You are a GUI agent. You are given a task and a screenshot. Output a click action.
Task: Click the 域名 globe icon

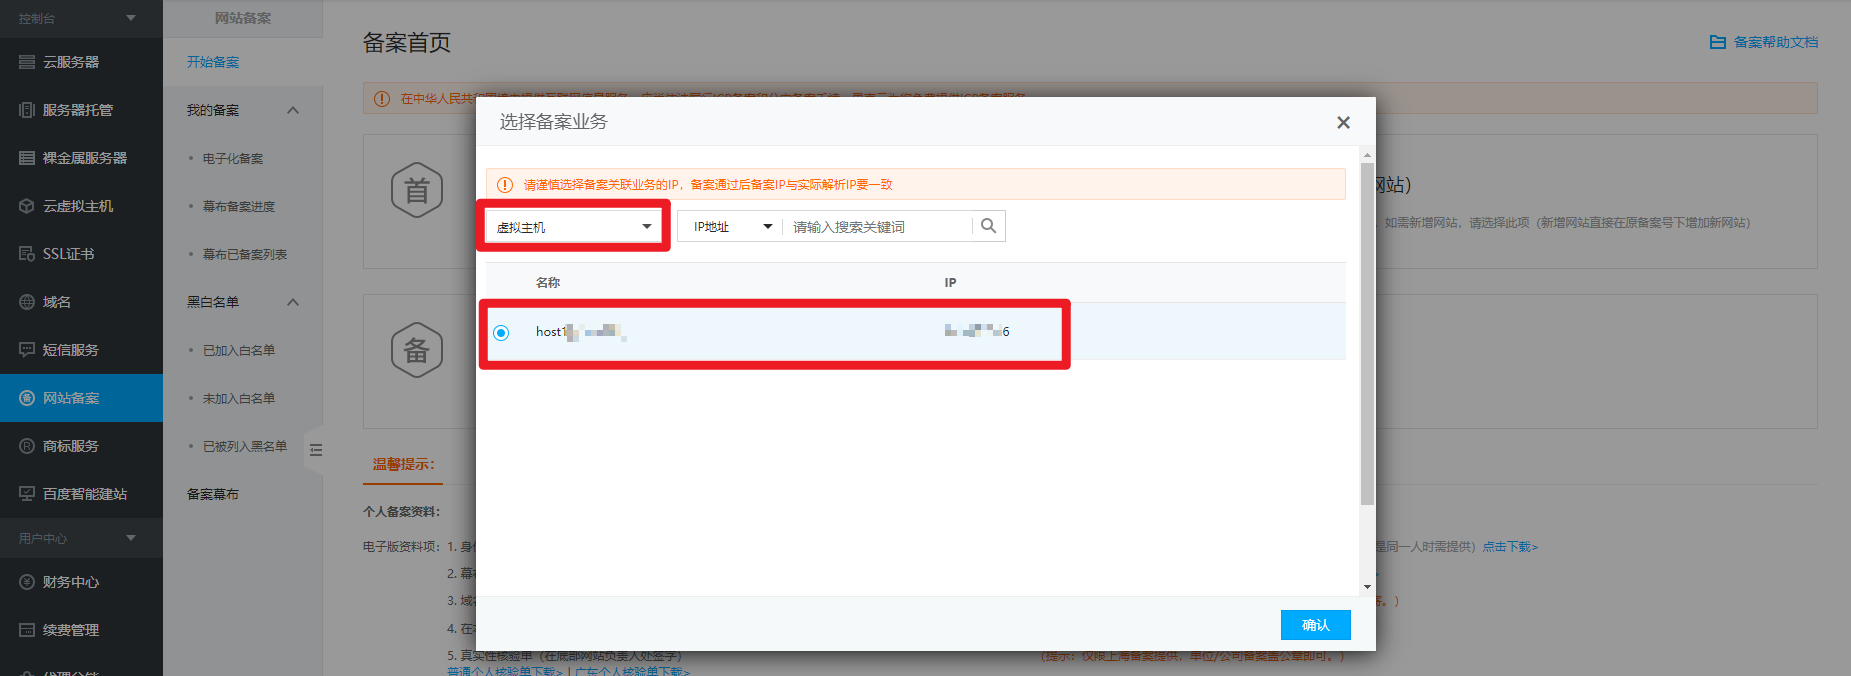[x=27, y=302]
